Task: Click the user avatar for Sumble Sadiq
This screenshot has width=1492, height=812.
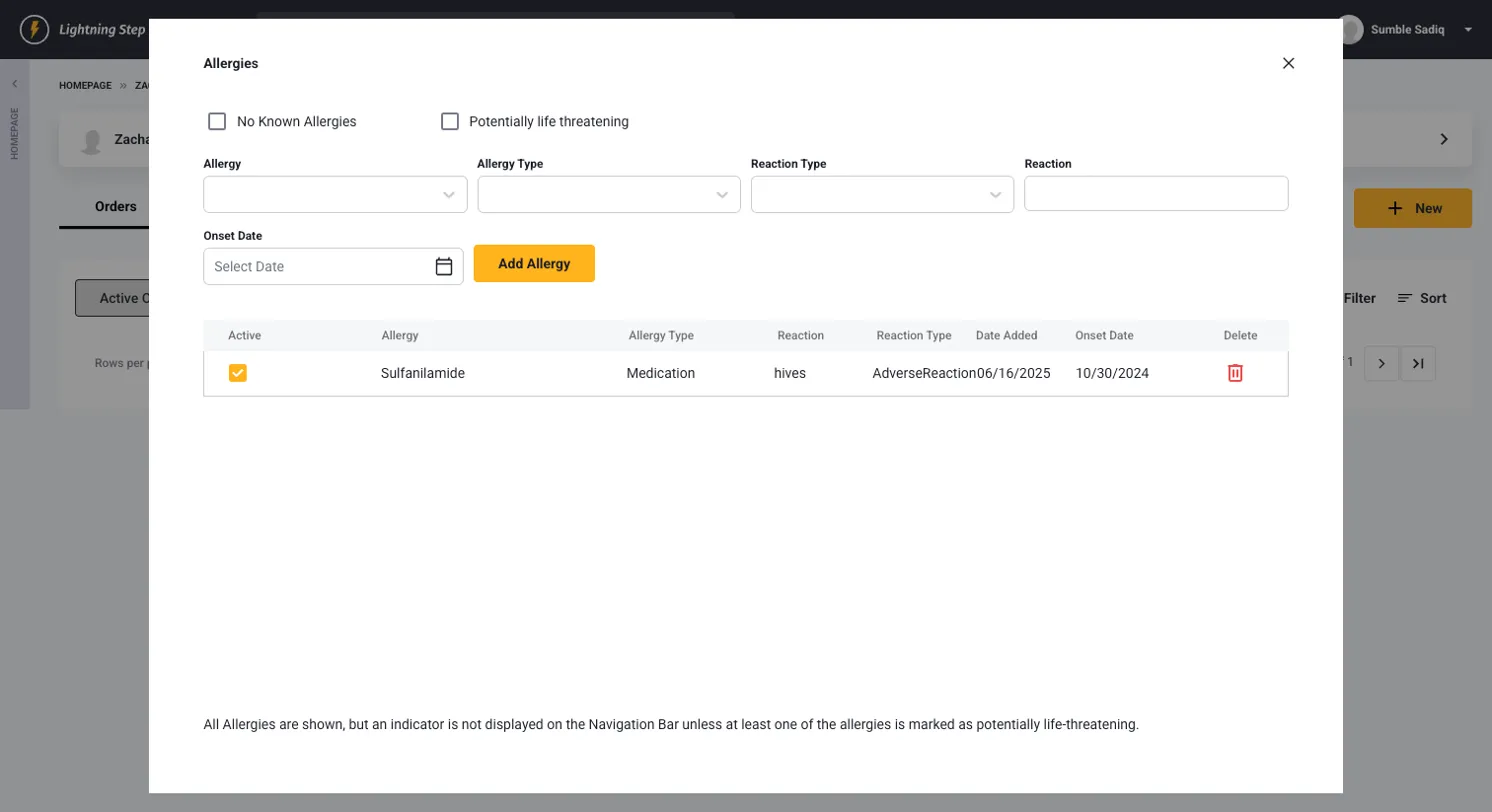Action: click(1351, 30)
